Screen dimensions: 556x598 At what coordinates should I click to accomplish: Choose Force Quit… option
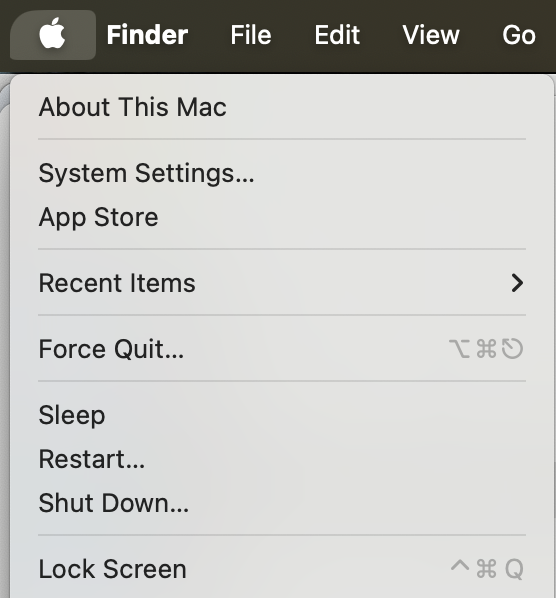282,349
